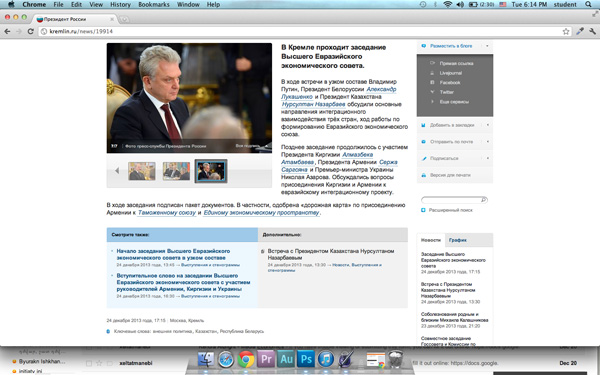Click the gallery previous arrow
The image size is (600, 375).
click(117, 171)
